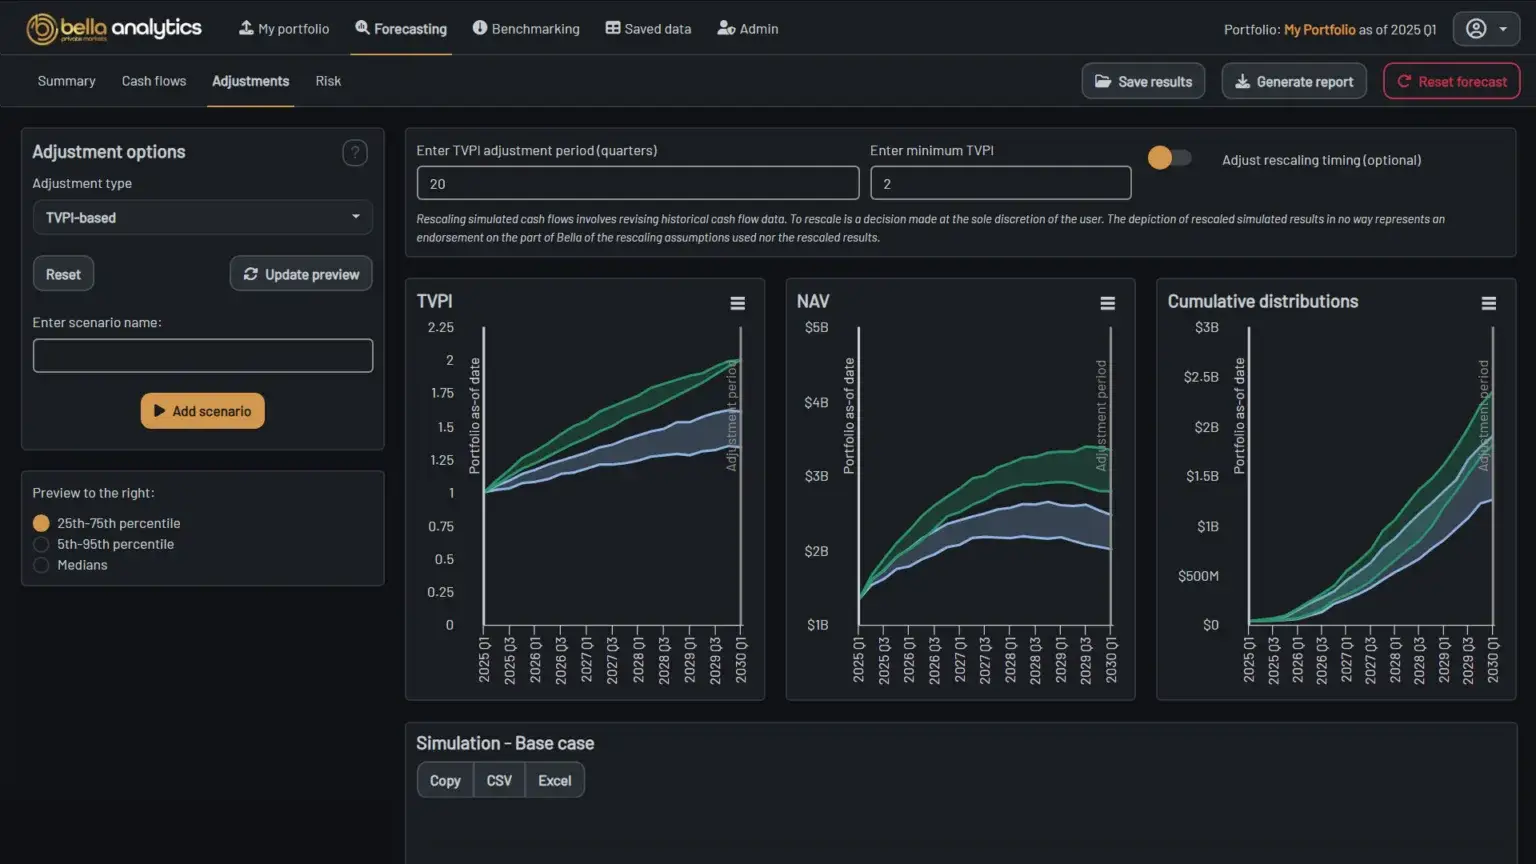
Task: Expand the Adjustment type TVPI-based dropdown
Action: click(203, 217)
